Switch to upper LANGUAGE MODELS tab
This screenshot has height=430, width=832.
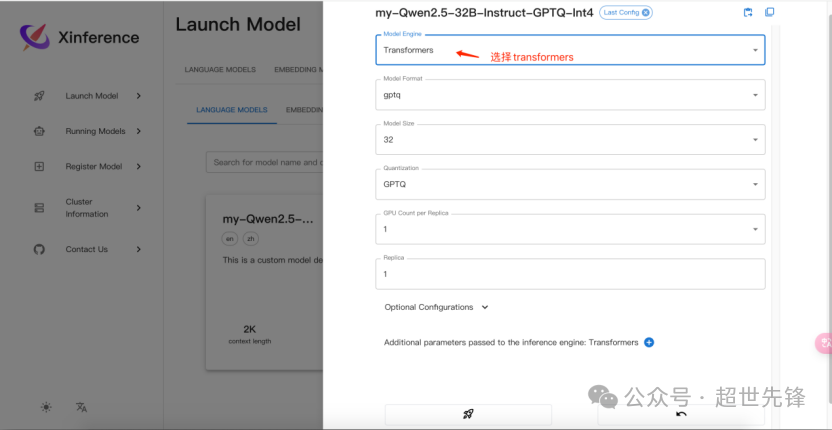(x=220, y=70)
